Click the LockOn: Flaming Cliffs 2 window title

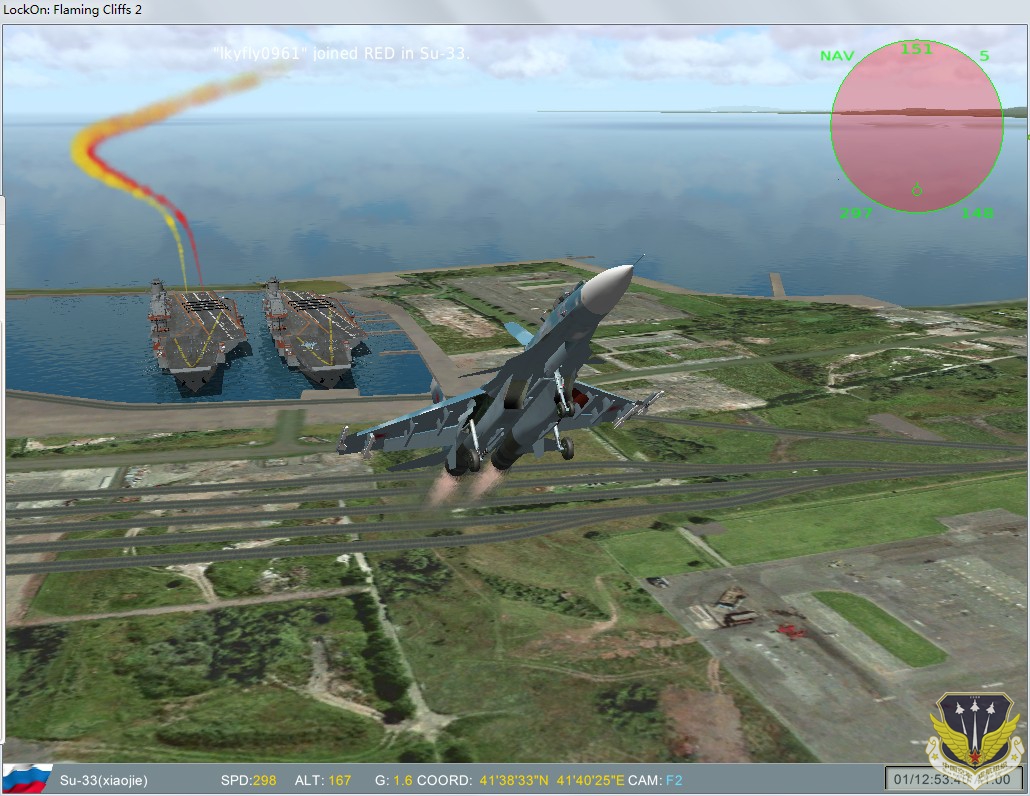click(x=72, y=9)
